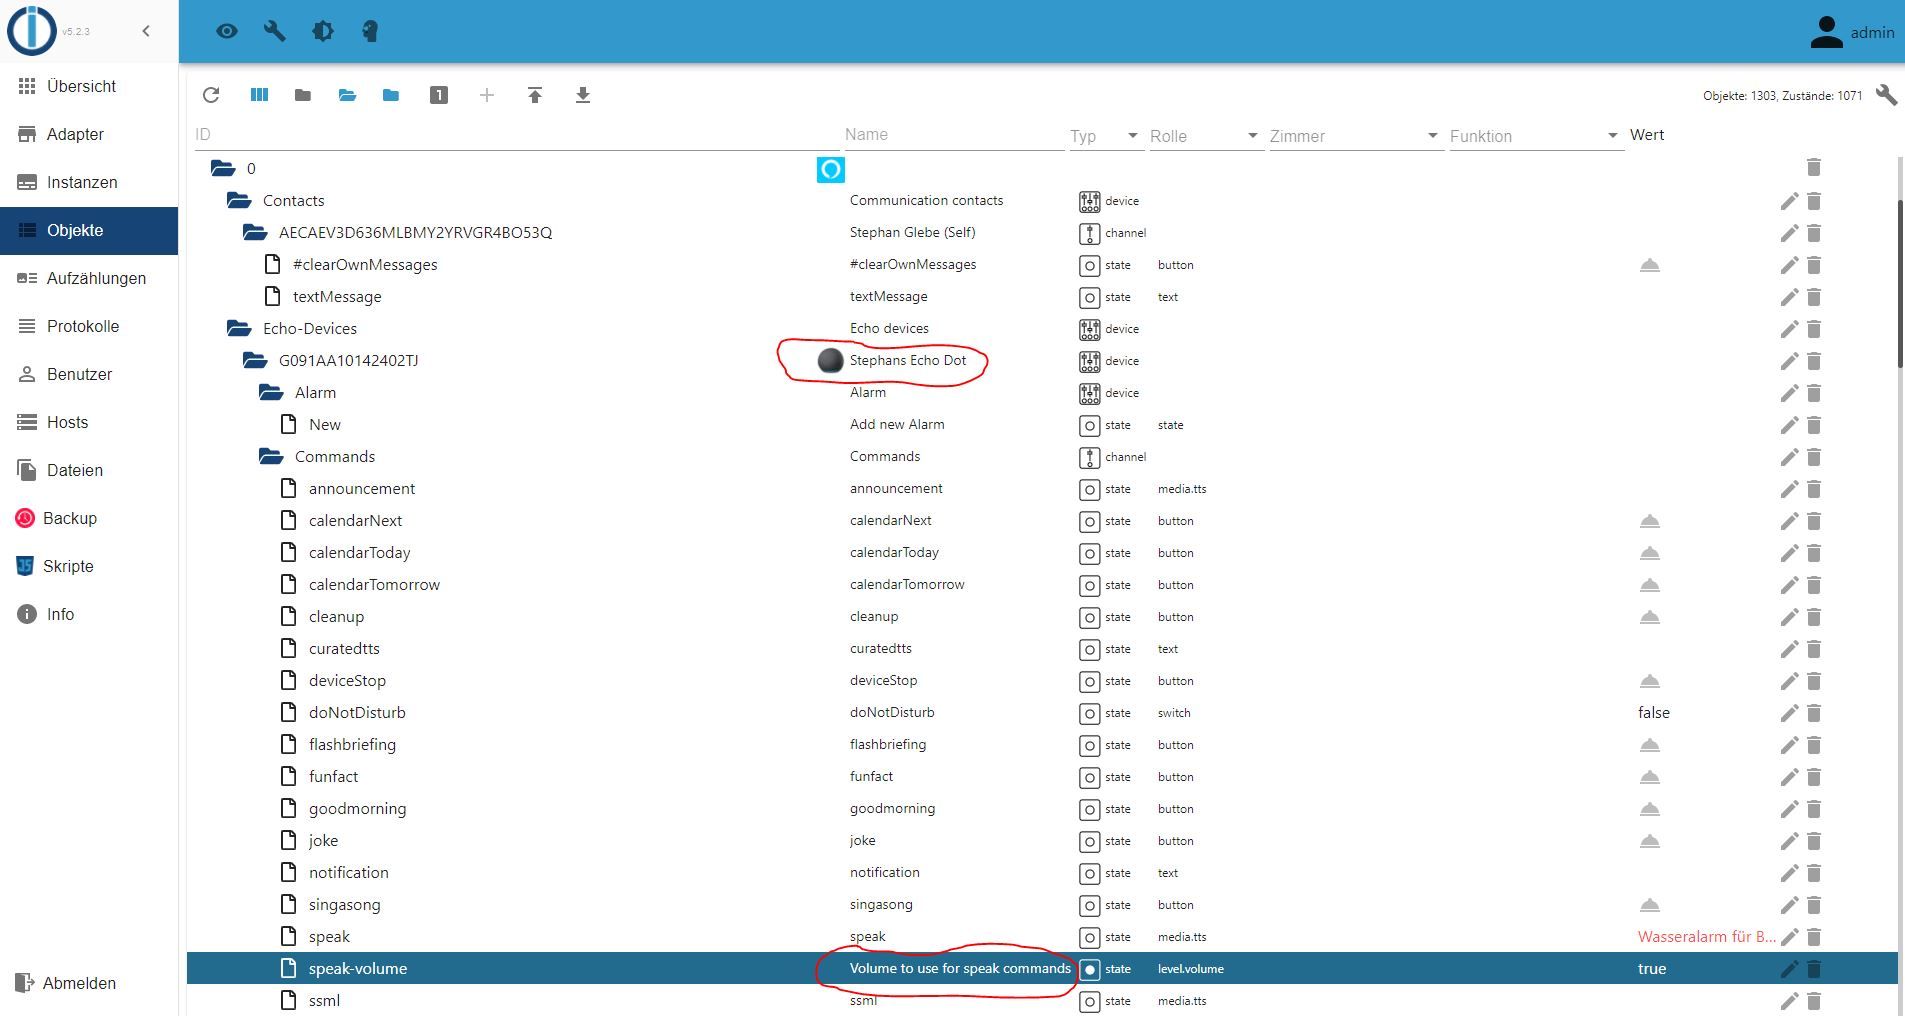Collapse all folders with closed-folder icon
Image resolution: width=1905 pixels, height=1016 pixels.
[x=303, y=95]
